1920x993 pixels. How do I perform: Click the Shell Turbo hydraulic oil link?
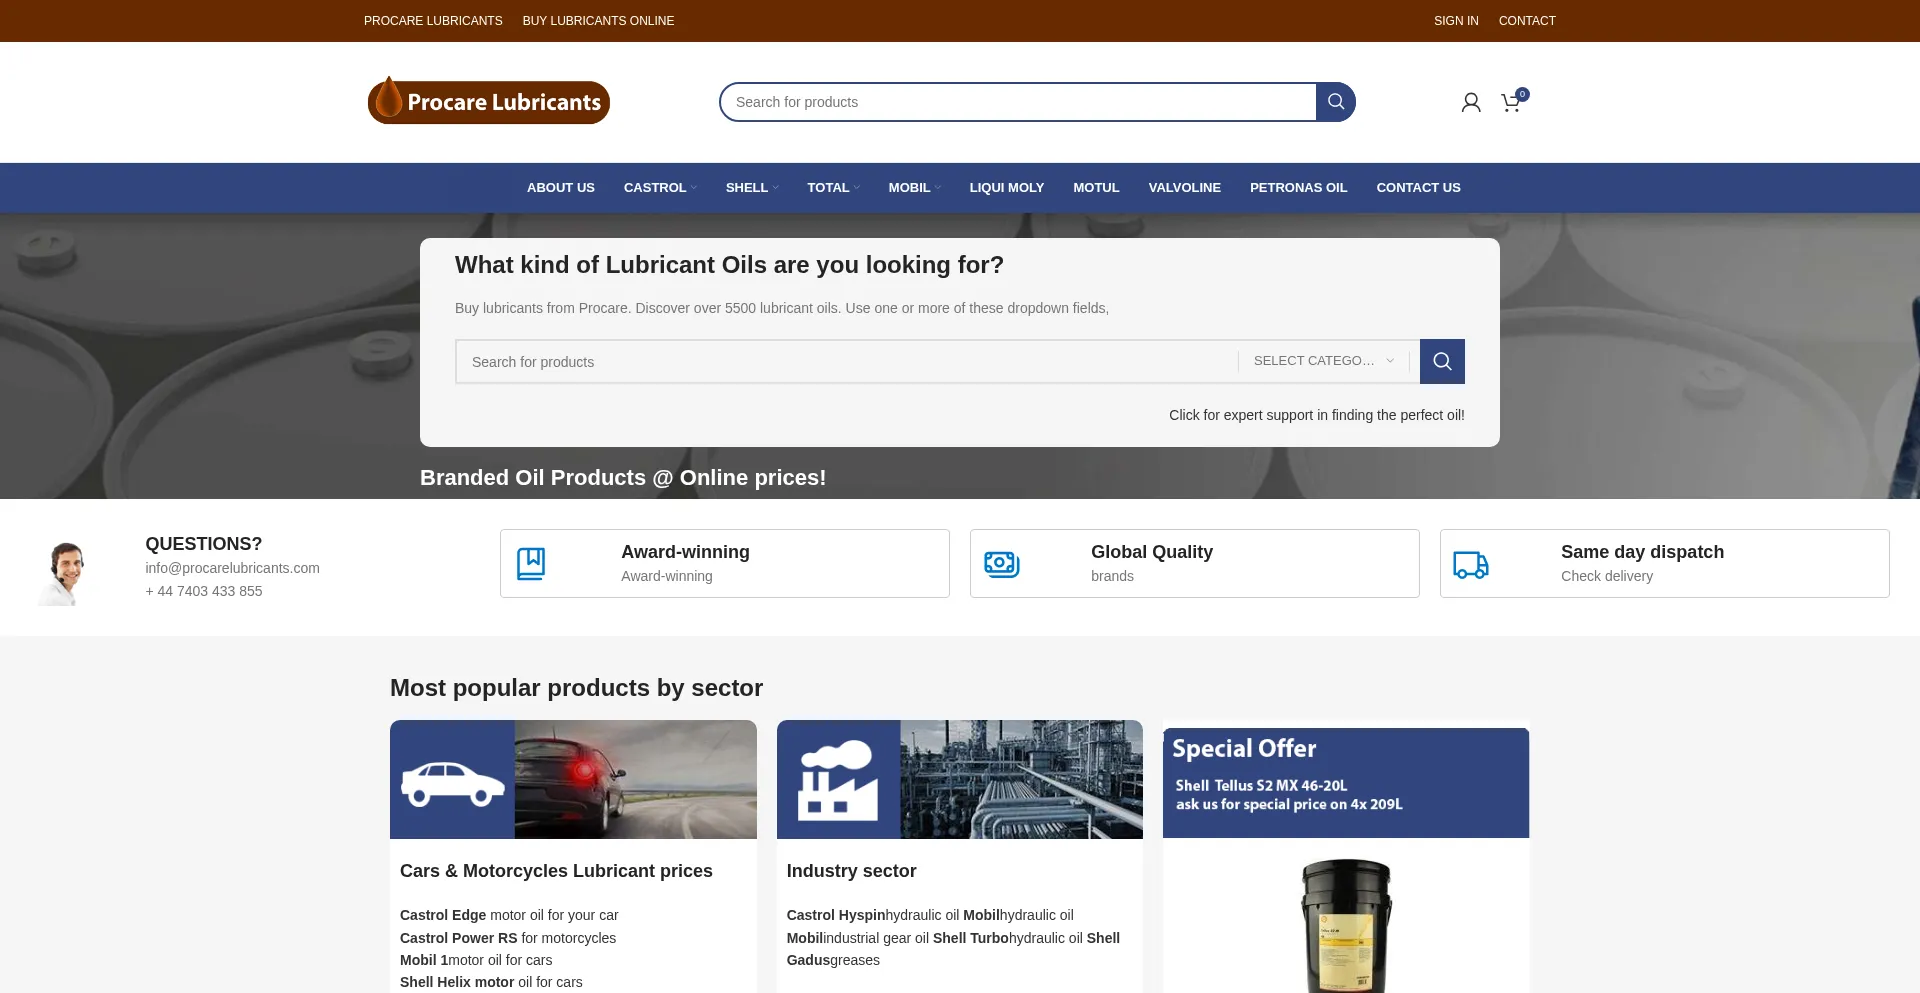[x=1008, y=938]
